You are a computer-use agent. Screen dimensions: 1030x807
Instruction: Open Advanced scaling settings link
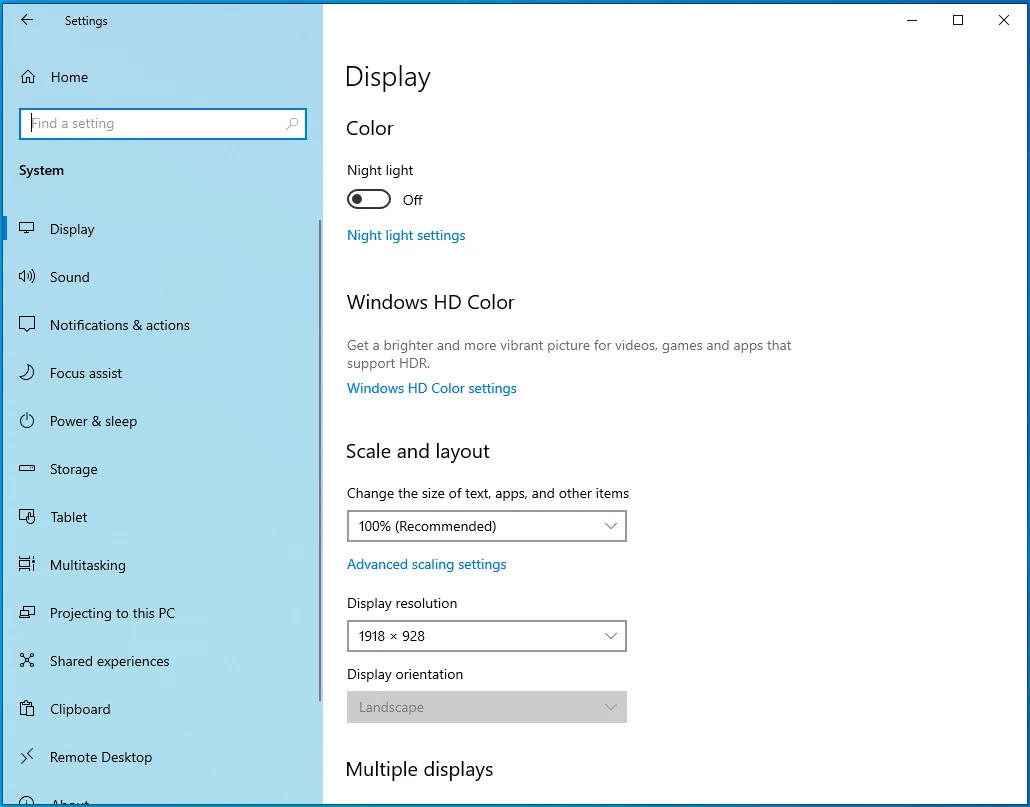tap(426, 564)
